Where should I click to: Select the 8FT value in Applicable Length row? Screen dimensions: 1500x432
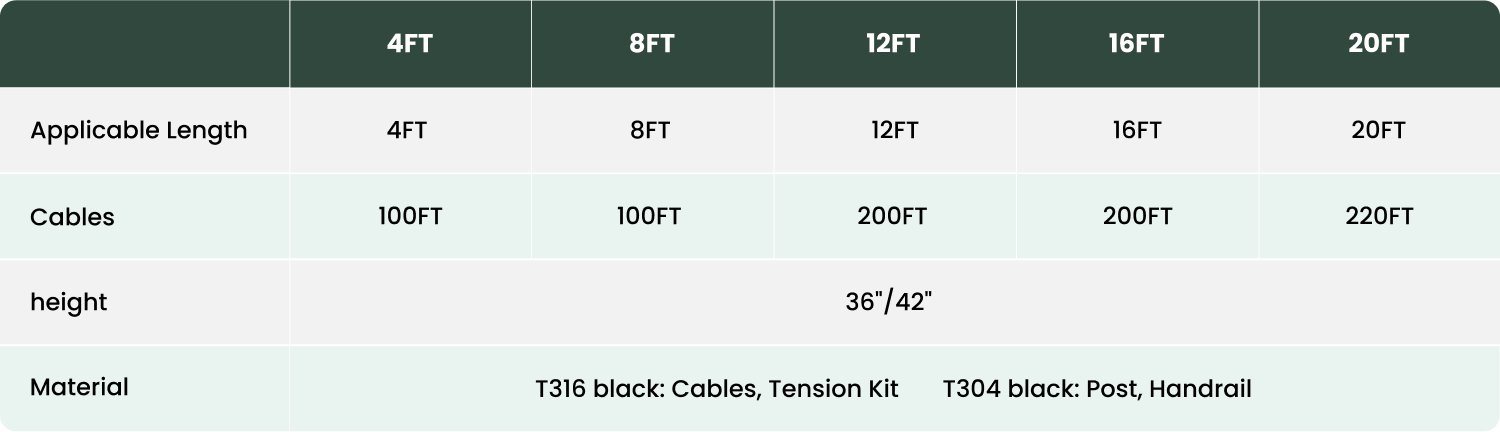coord(650,131)
